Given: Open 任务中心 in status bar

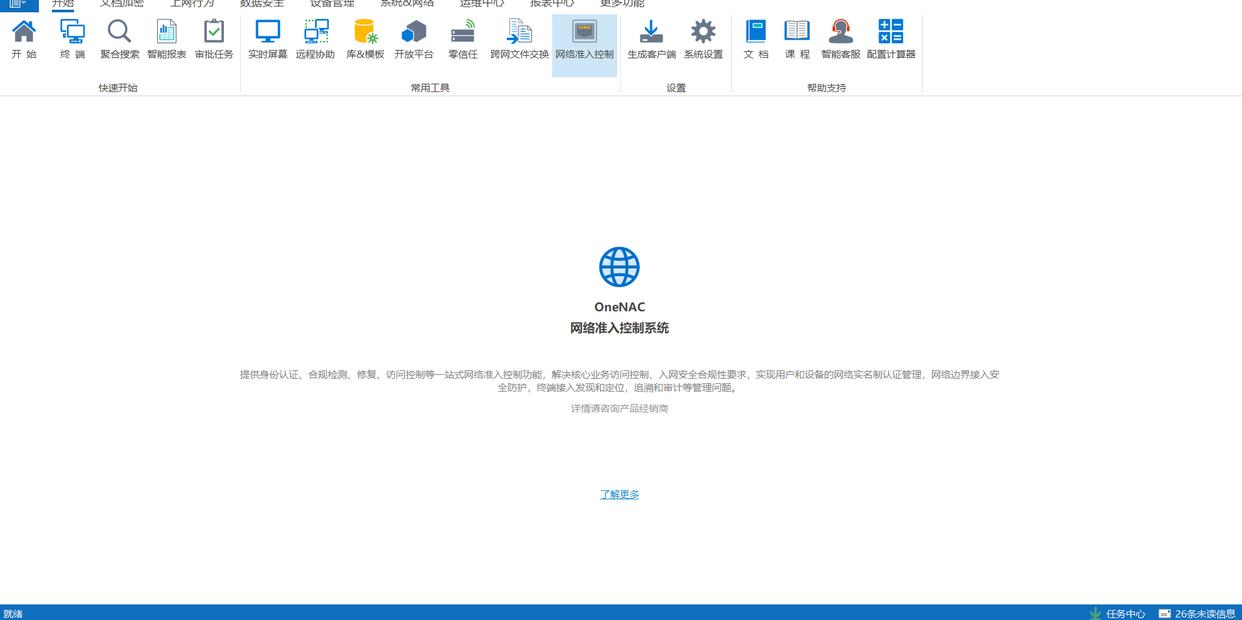Looking at the screenshot, I should tap(1117, 613).
